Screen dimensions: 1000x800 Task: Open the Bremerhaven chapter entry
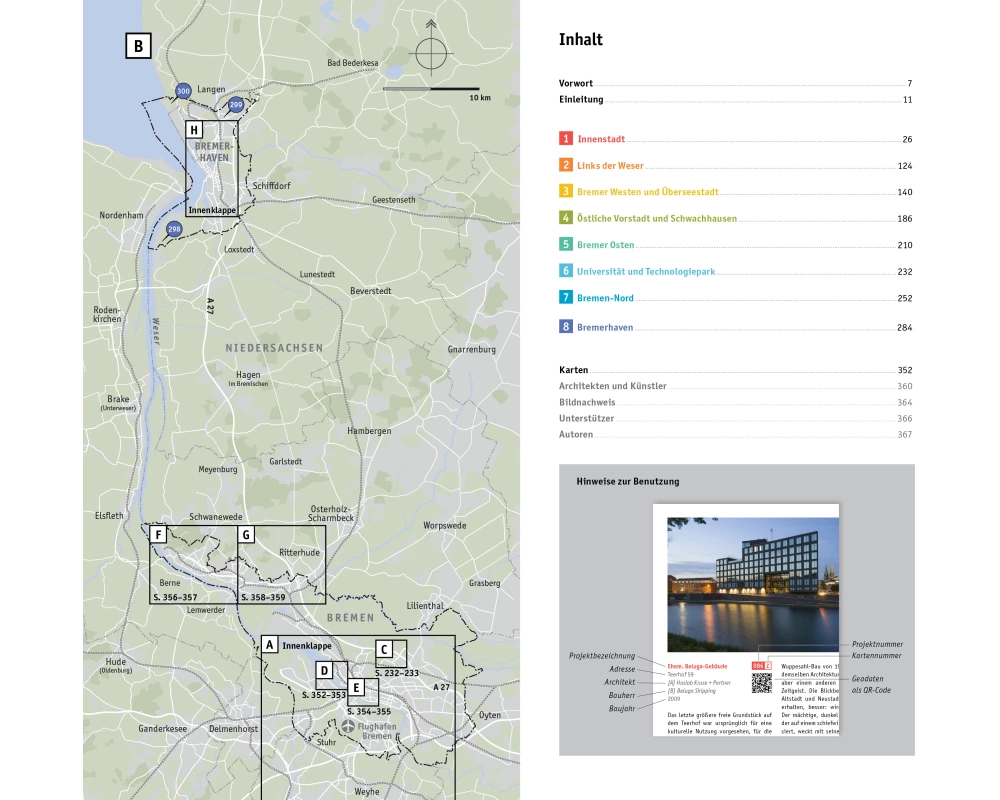coord(605,328)
